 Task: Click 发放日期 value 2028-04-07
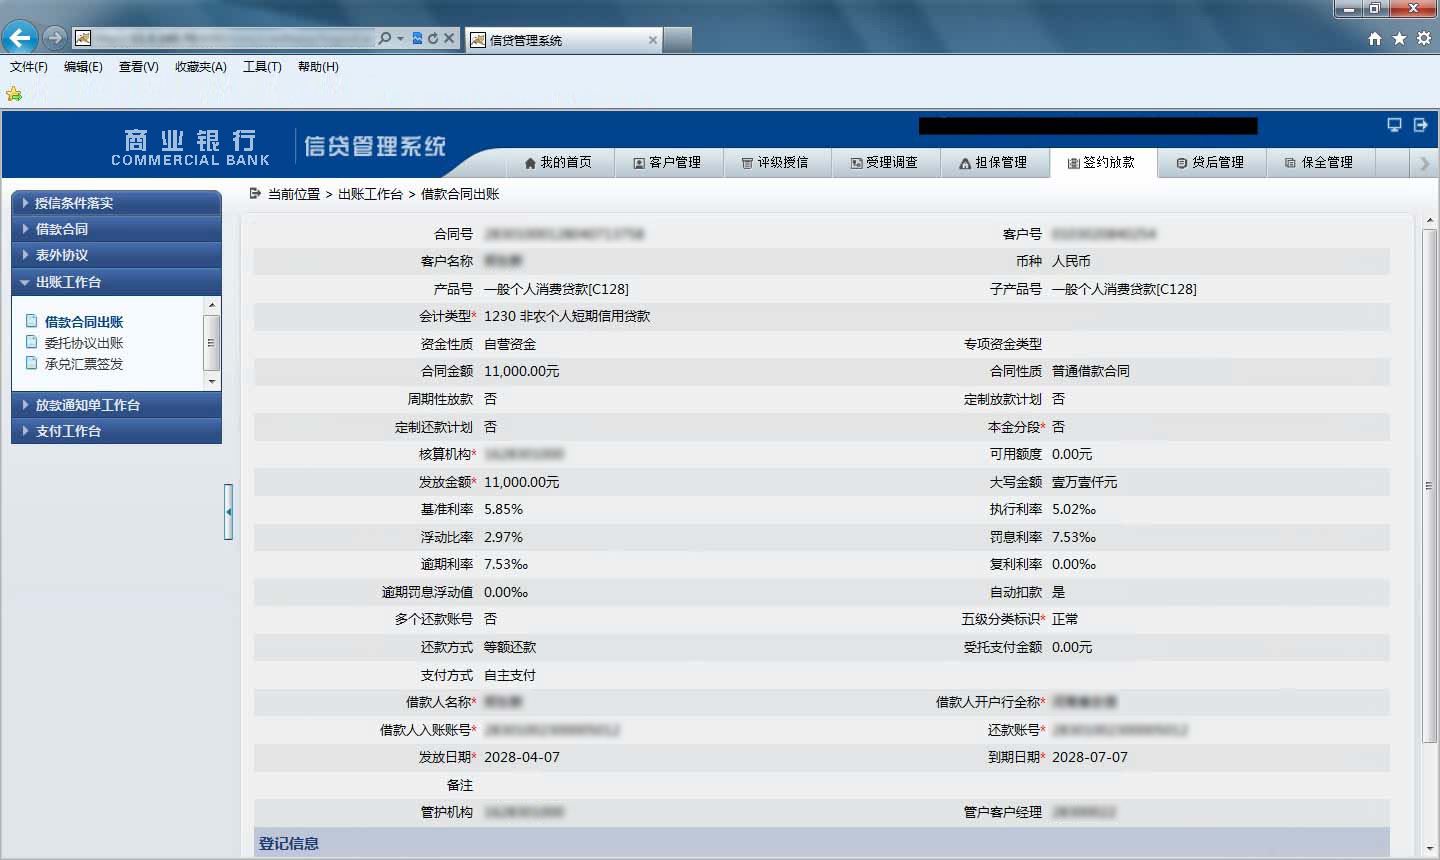click(x=522, y=757)
